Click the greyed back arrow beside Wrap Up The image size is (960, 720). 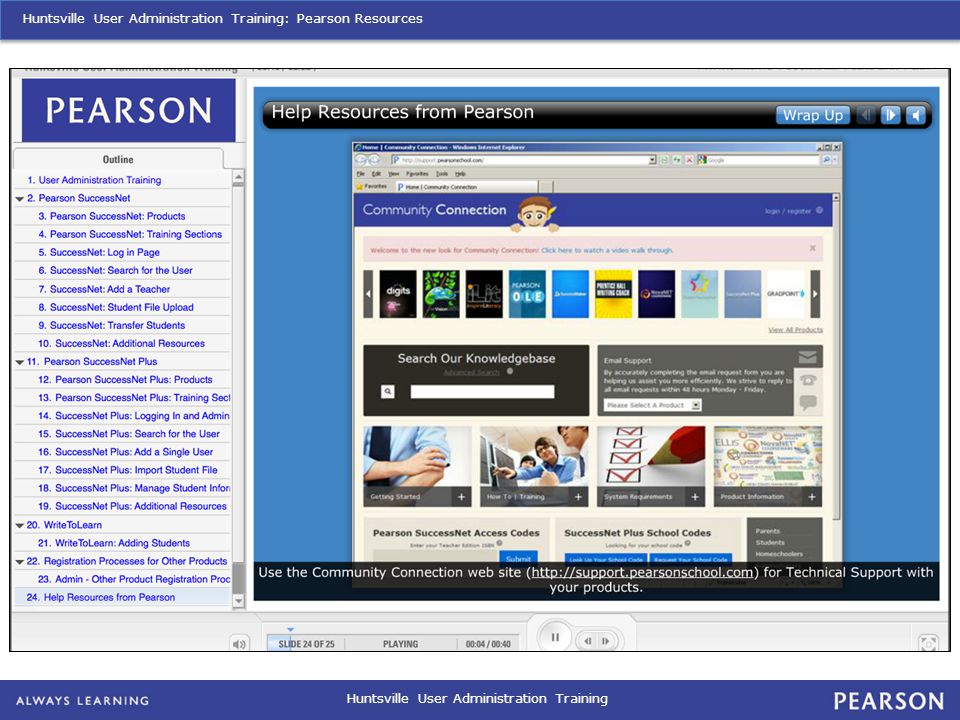tap(865, 115)
